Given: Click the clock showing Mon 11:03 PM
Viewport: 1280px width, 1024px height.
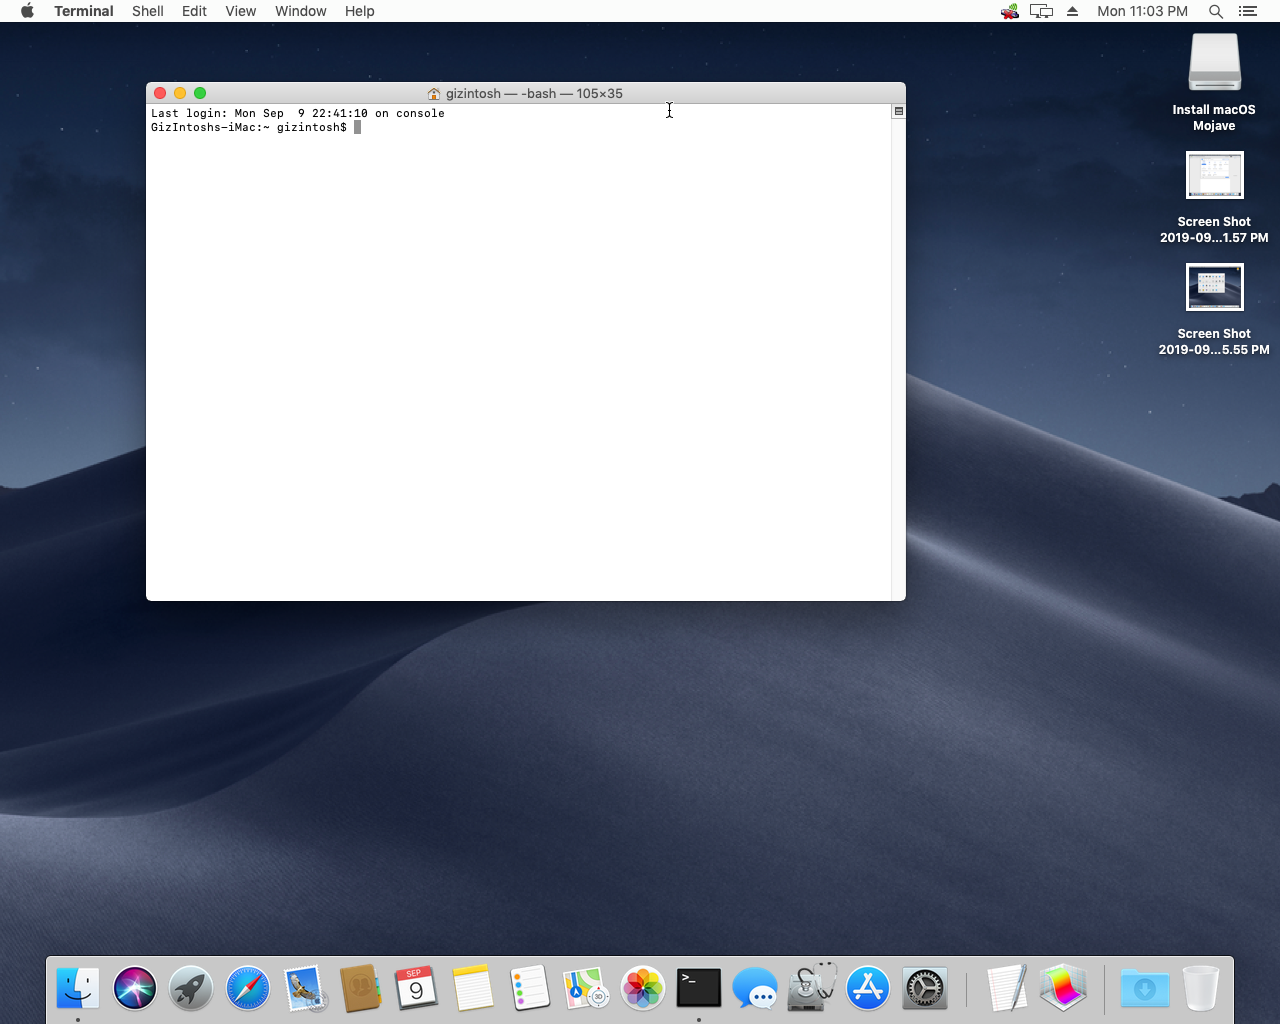Looking at the screenshot, I should (x=1142, y=11).
